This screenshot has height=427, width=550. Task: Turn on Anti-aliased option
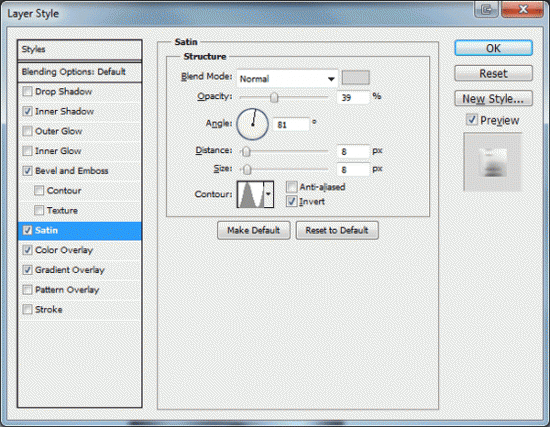click(291, 187)
